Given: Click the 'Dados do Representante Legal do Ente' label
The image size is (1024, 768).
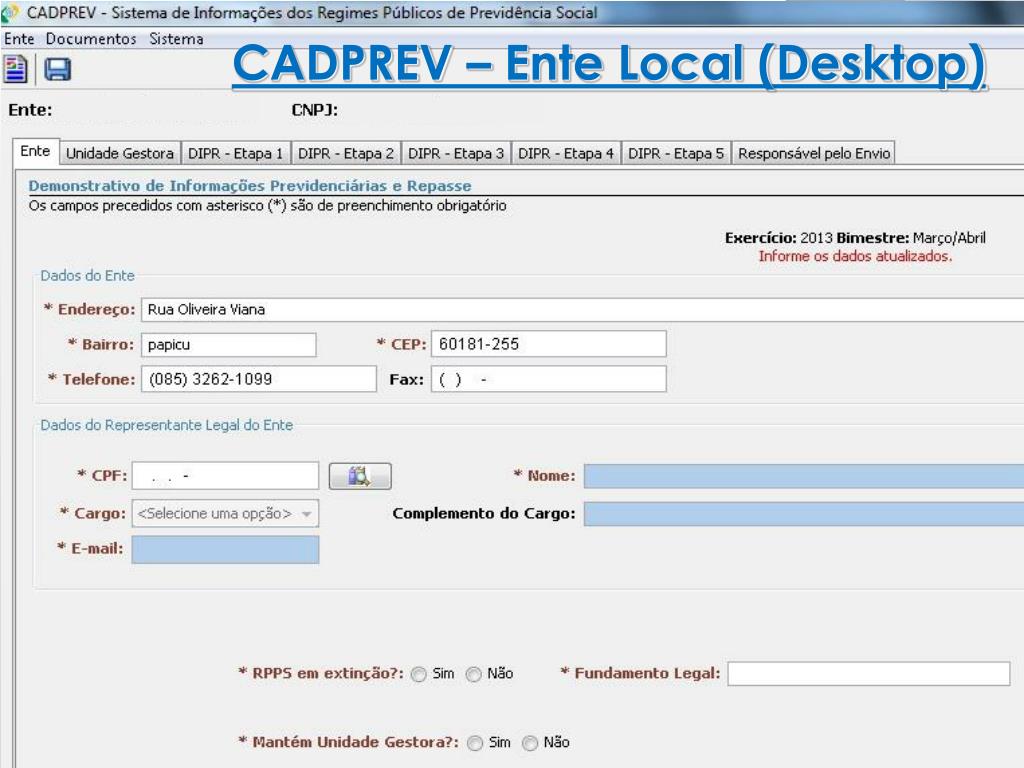Looking at the screenshot, I should pos(167,425).
